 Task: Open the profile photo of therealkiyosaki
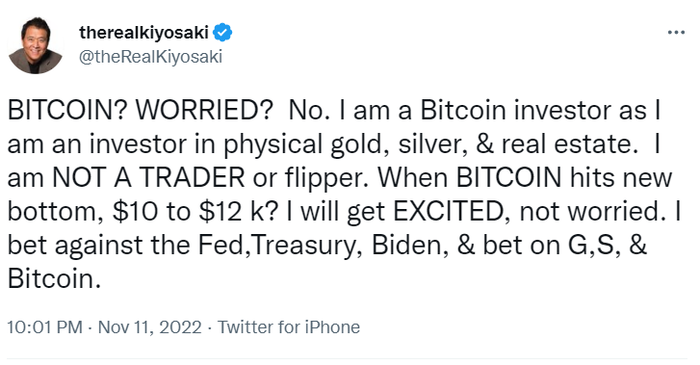click(x=35, y=45)
